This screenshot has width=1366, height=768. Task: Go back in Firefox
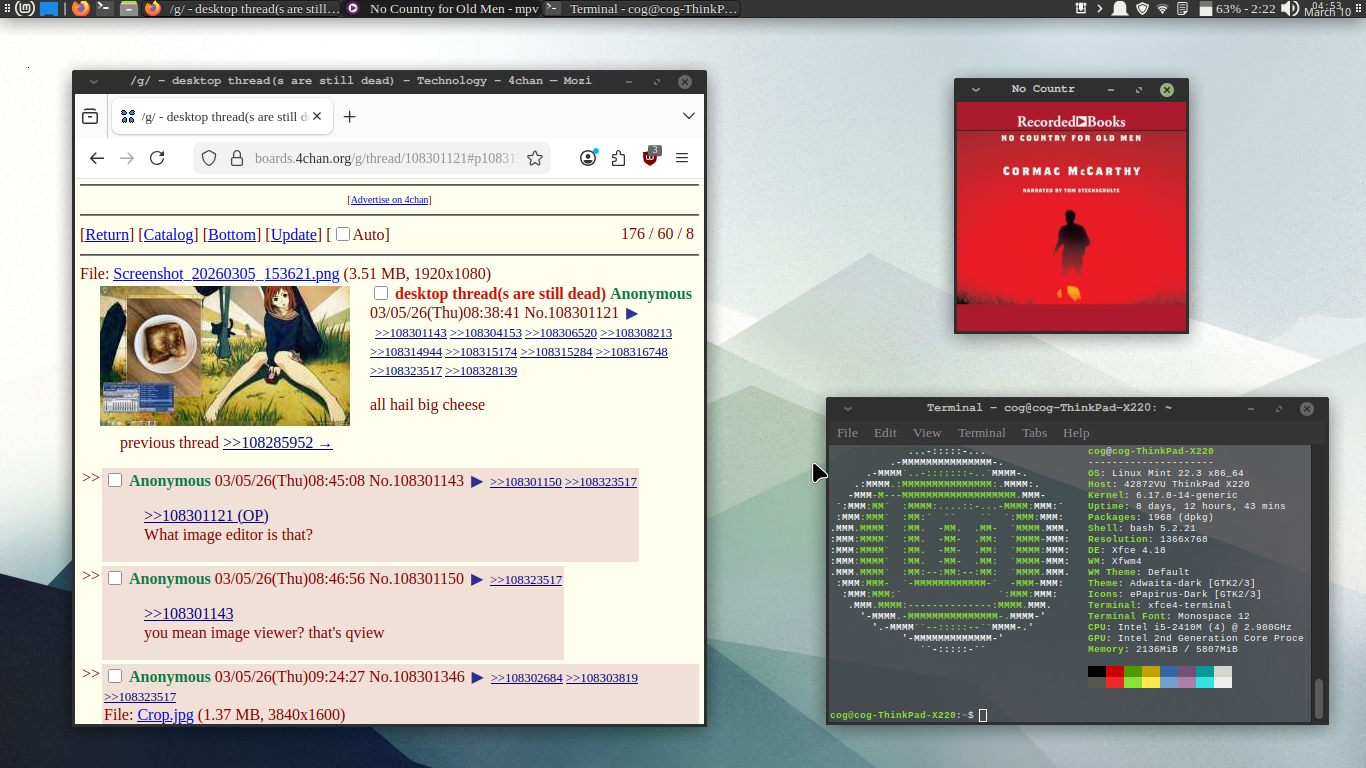click(97, 158)
